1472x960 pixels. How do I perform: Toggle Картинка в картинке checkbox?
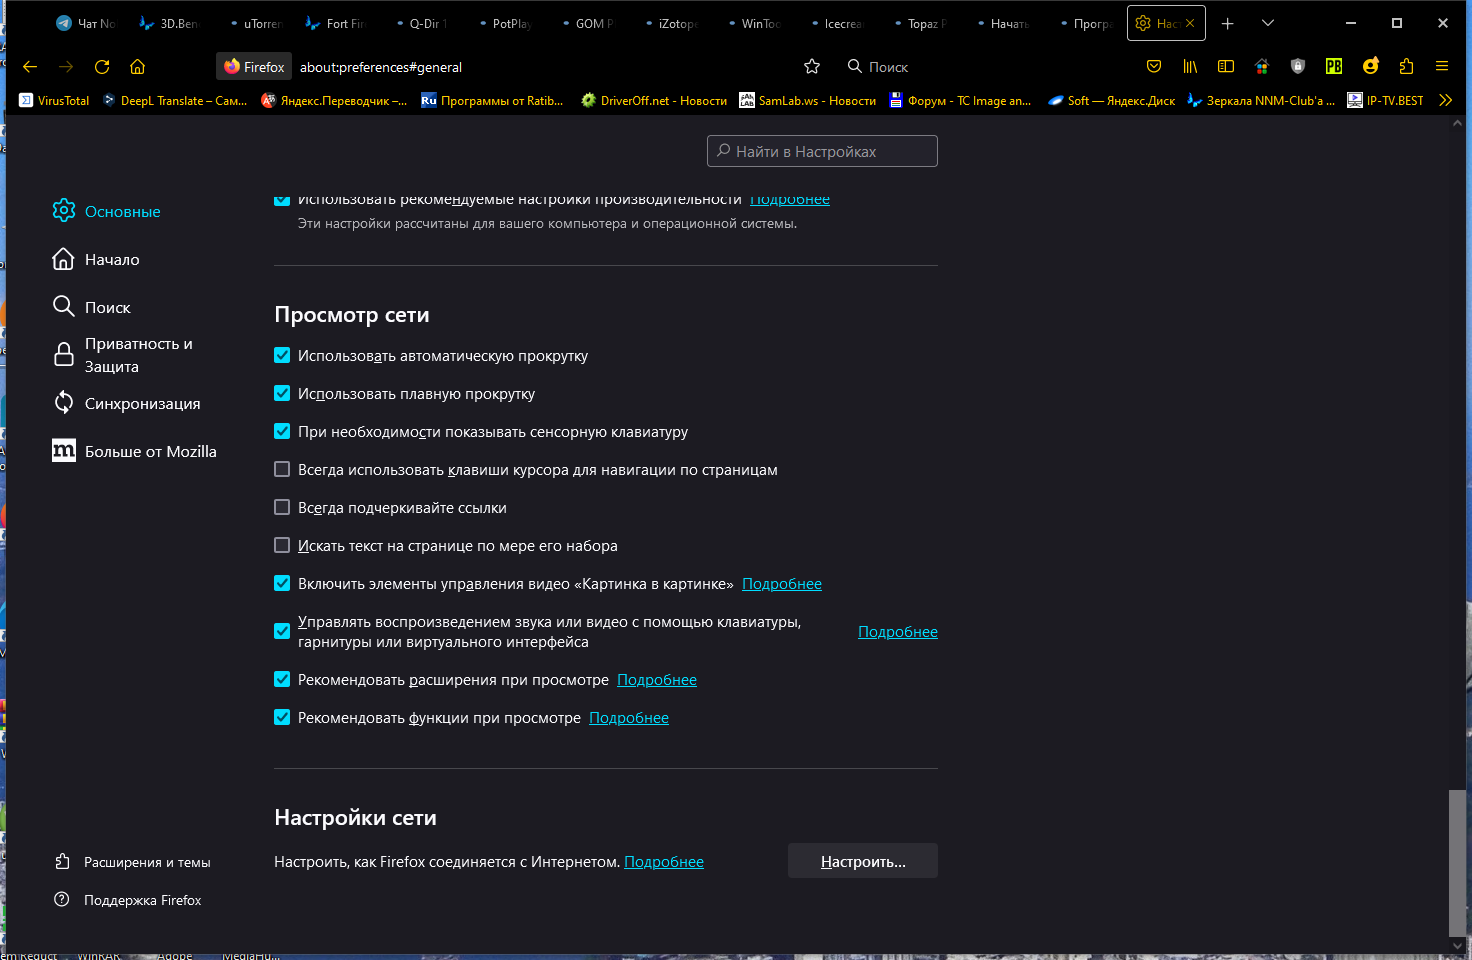coord(282,583)
